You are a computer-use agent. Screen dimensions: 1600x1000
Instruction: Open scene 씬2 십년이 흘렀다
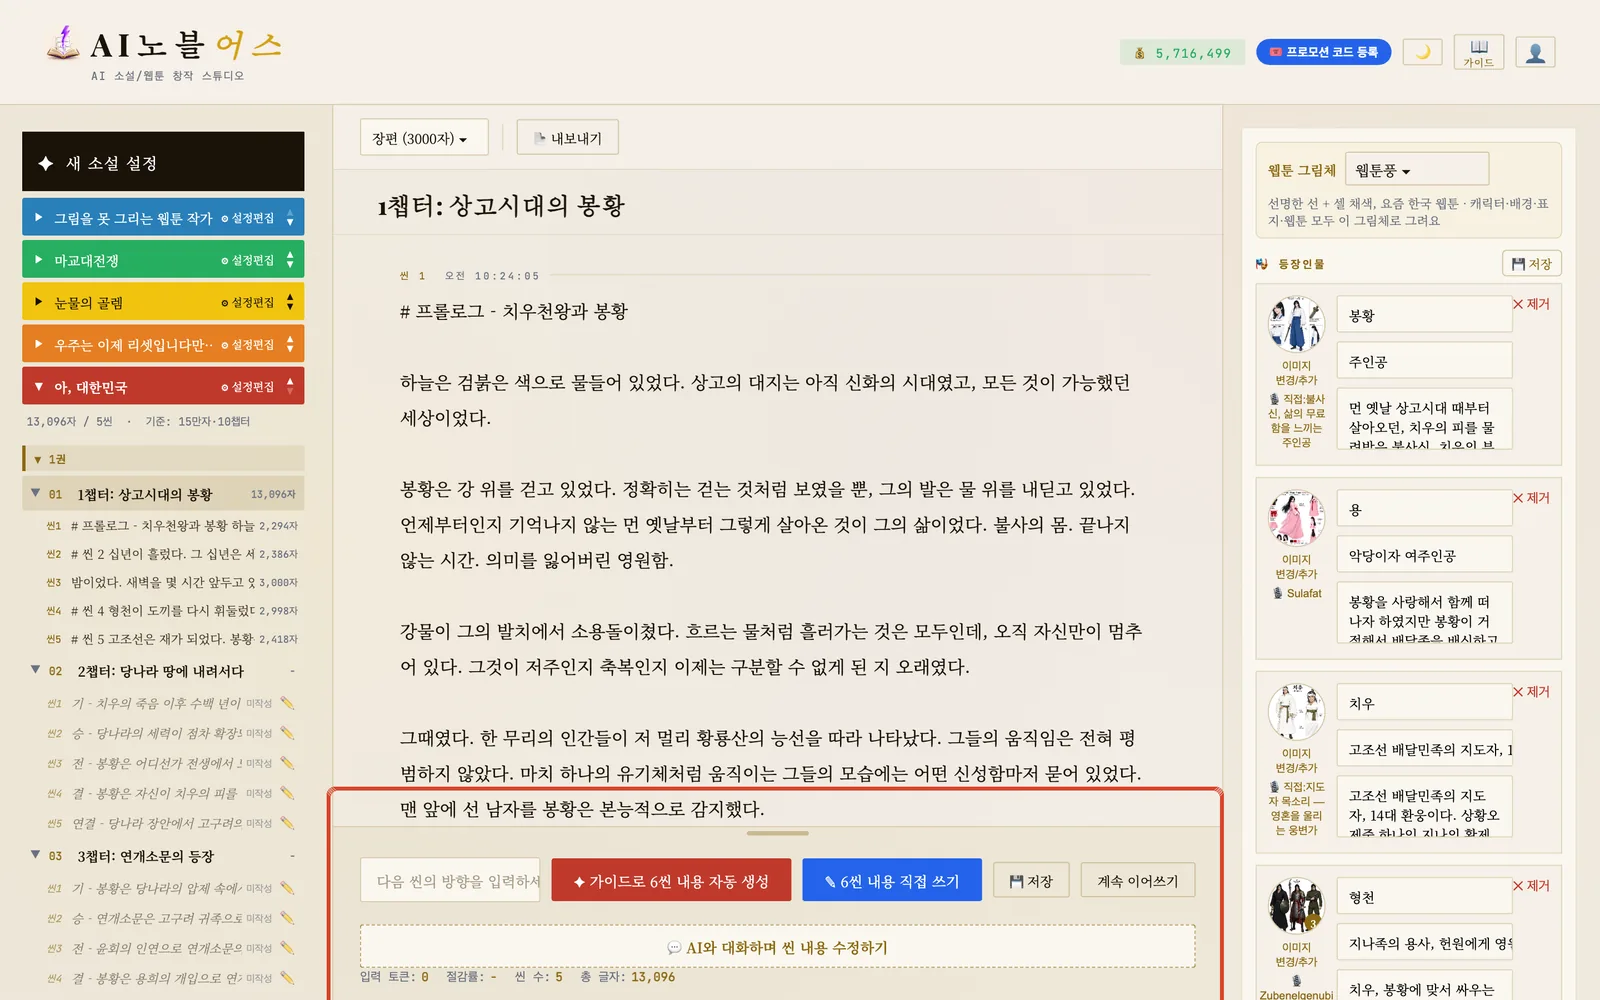(x=172, y=553)
